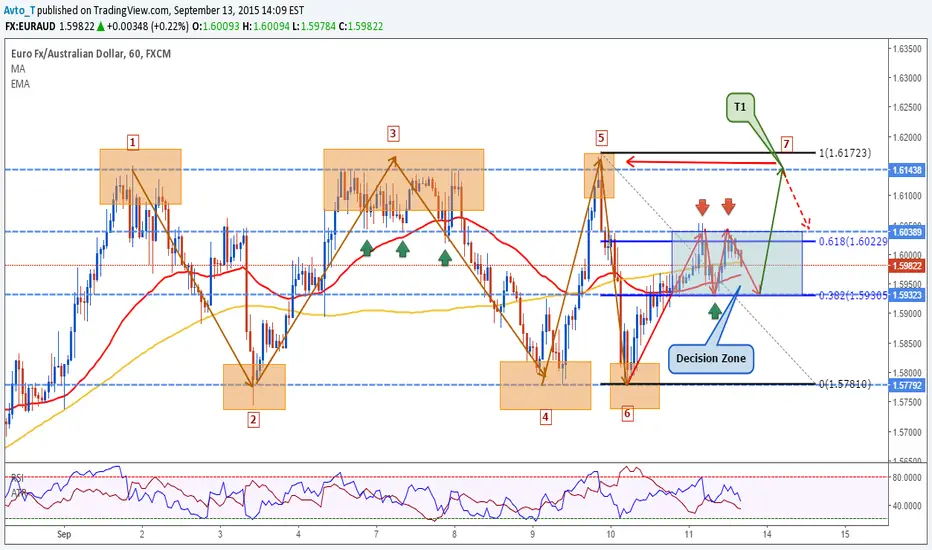Select the EMA indicator label

pos(20,84)
